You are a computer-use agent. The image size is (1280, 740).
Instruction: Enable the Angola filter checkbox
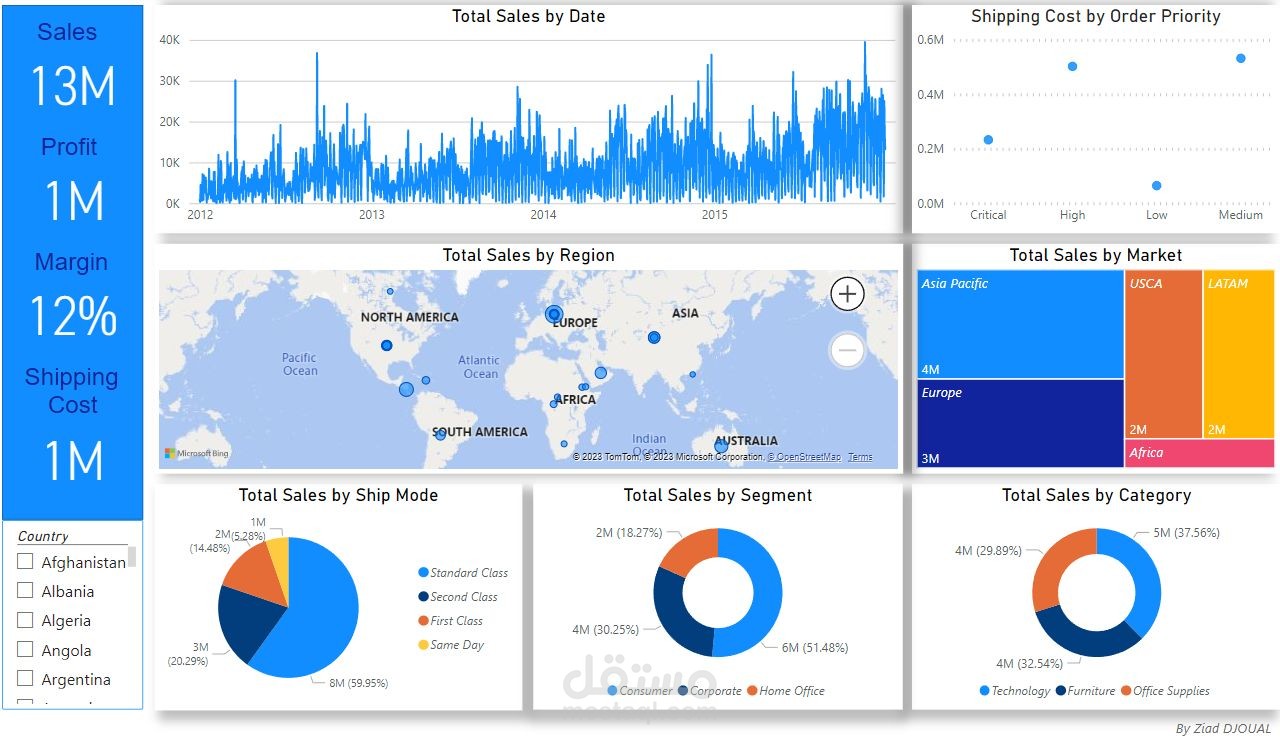click(x=25, y=649)
